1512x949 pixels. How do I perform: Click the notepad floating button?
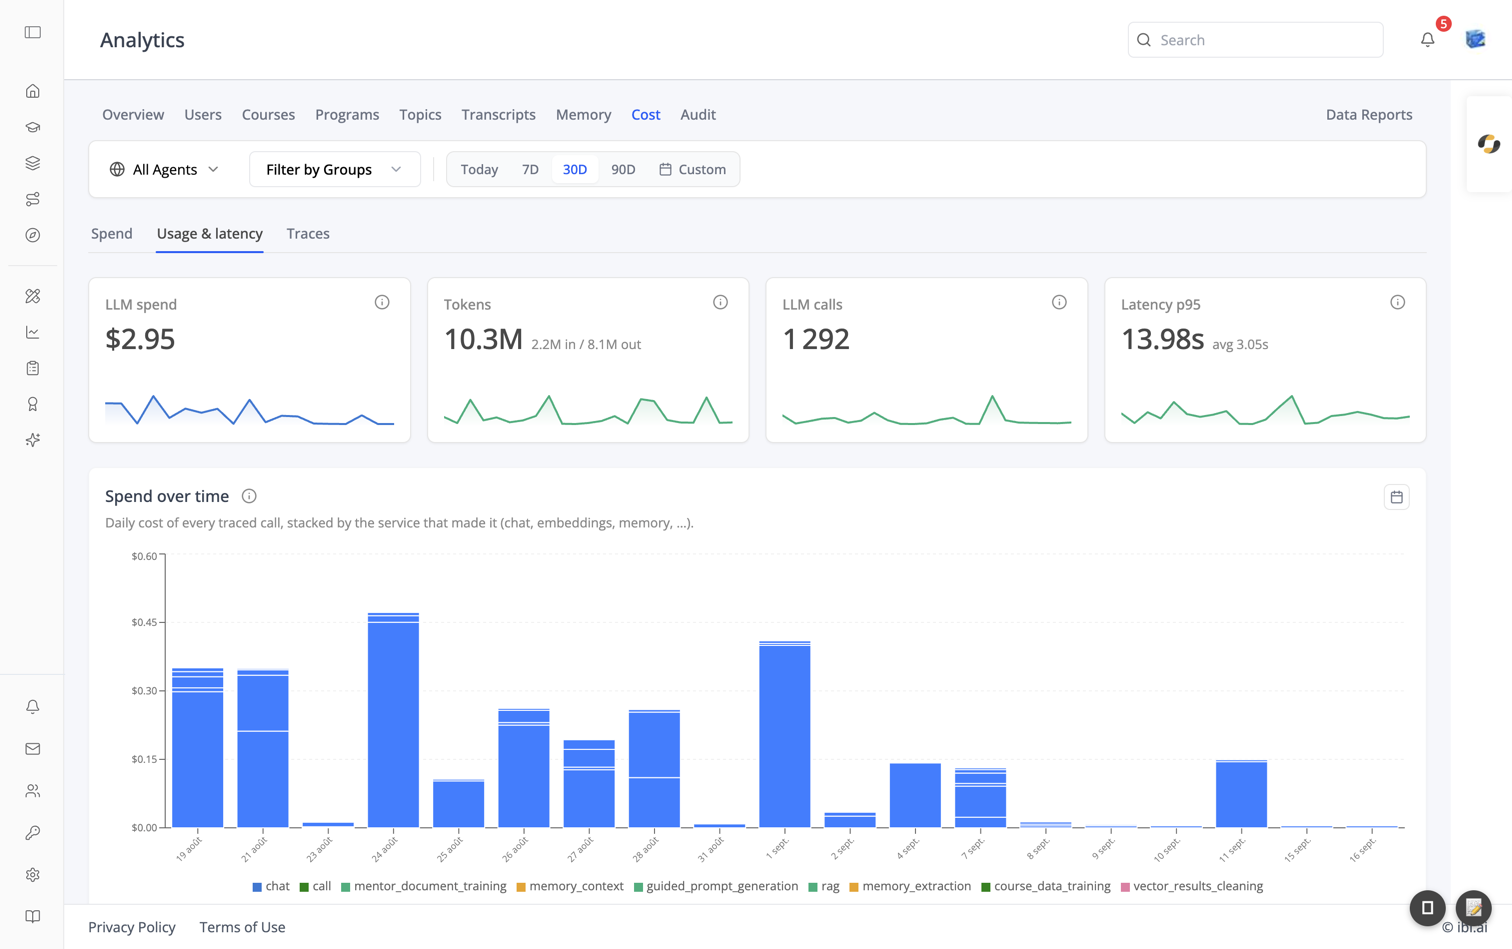pos(1474,908)
